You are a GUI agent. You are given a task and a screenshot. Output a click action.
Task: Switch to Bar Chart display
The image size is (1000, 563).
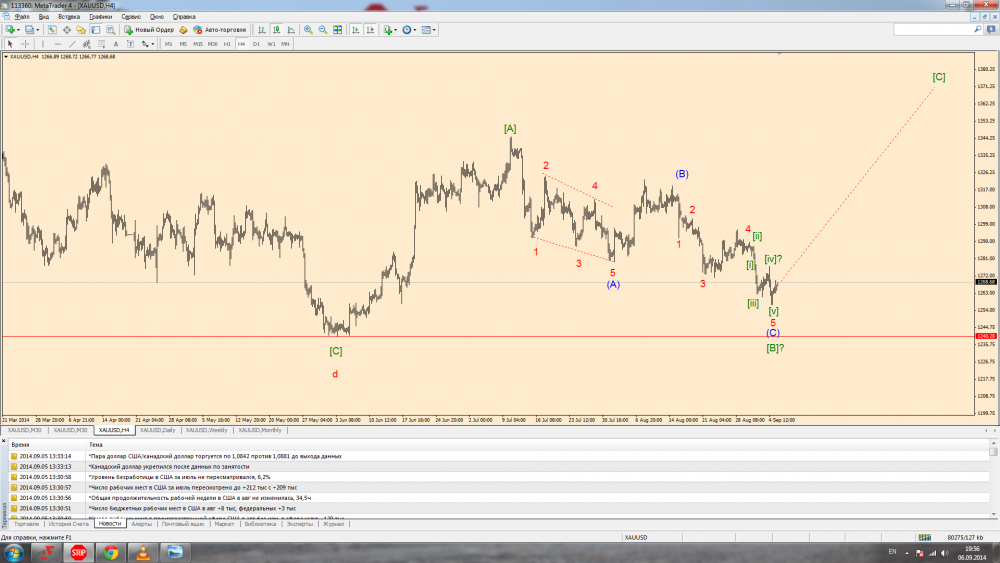[x=261, y=29]
